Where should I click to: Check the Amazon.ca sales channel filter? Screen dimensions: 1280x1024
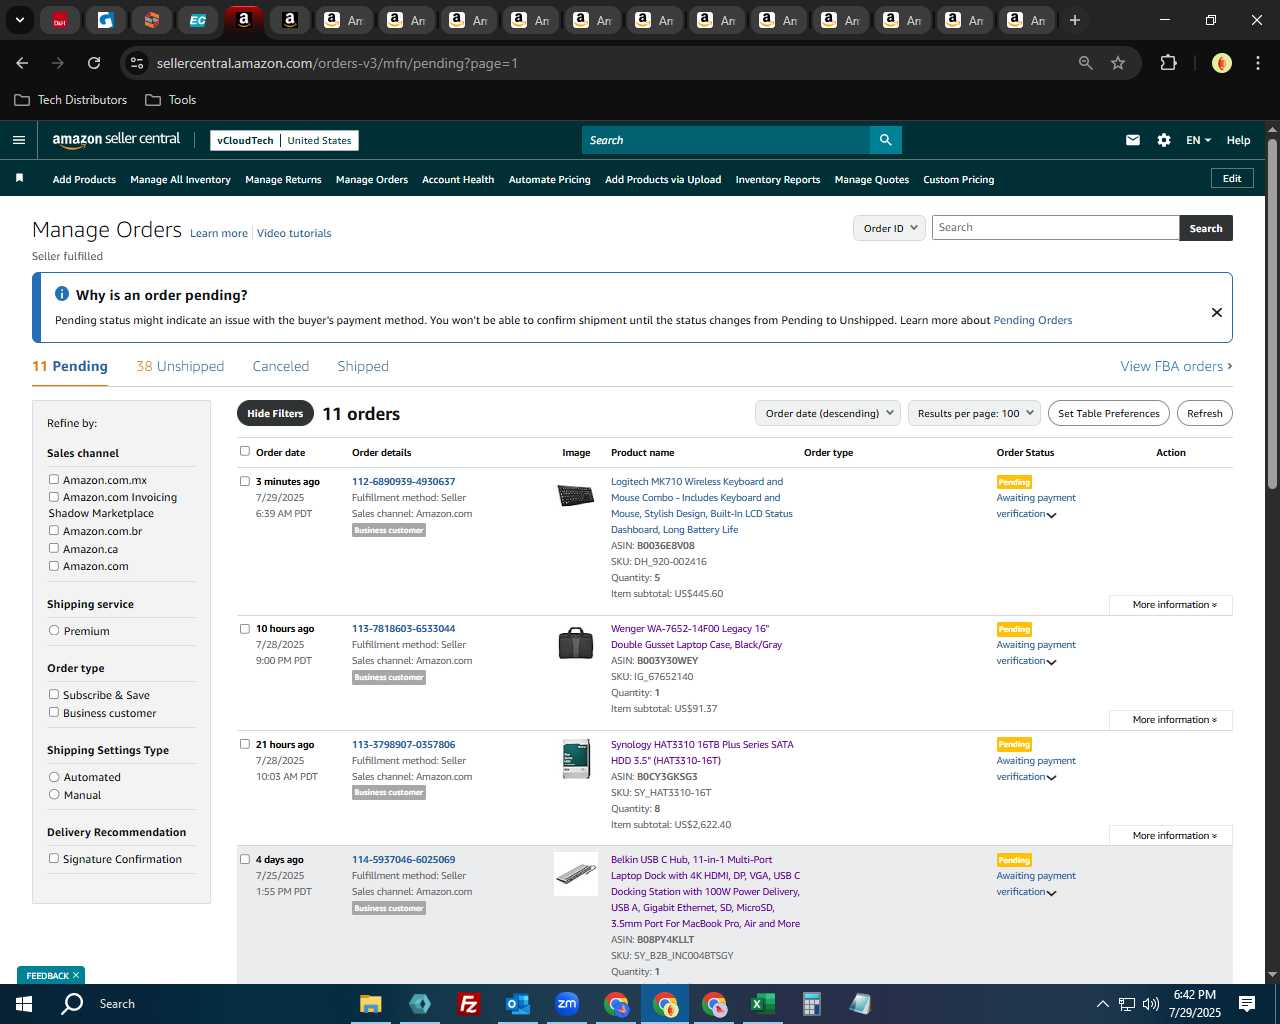(x=54, y=548)
